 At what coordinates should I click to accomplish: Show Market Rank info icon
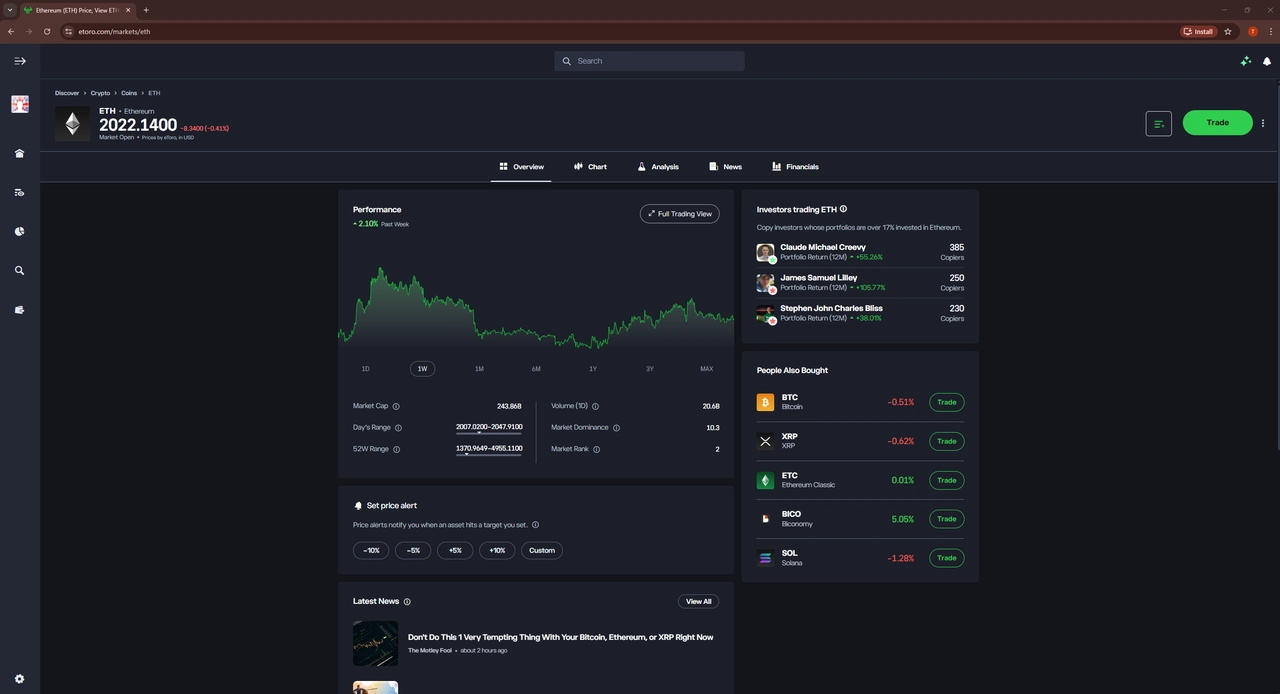[596, 449]
